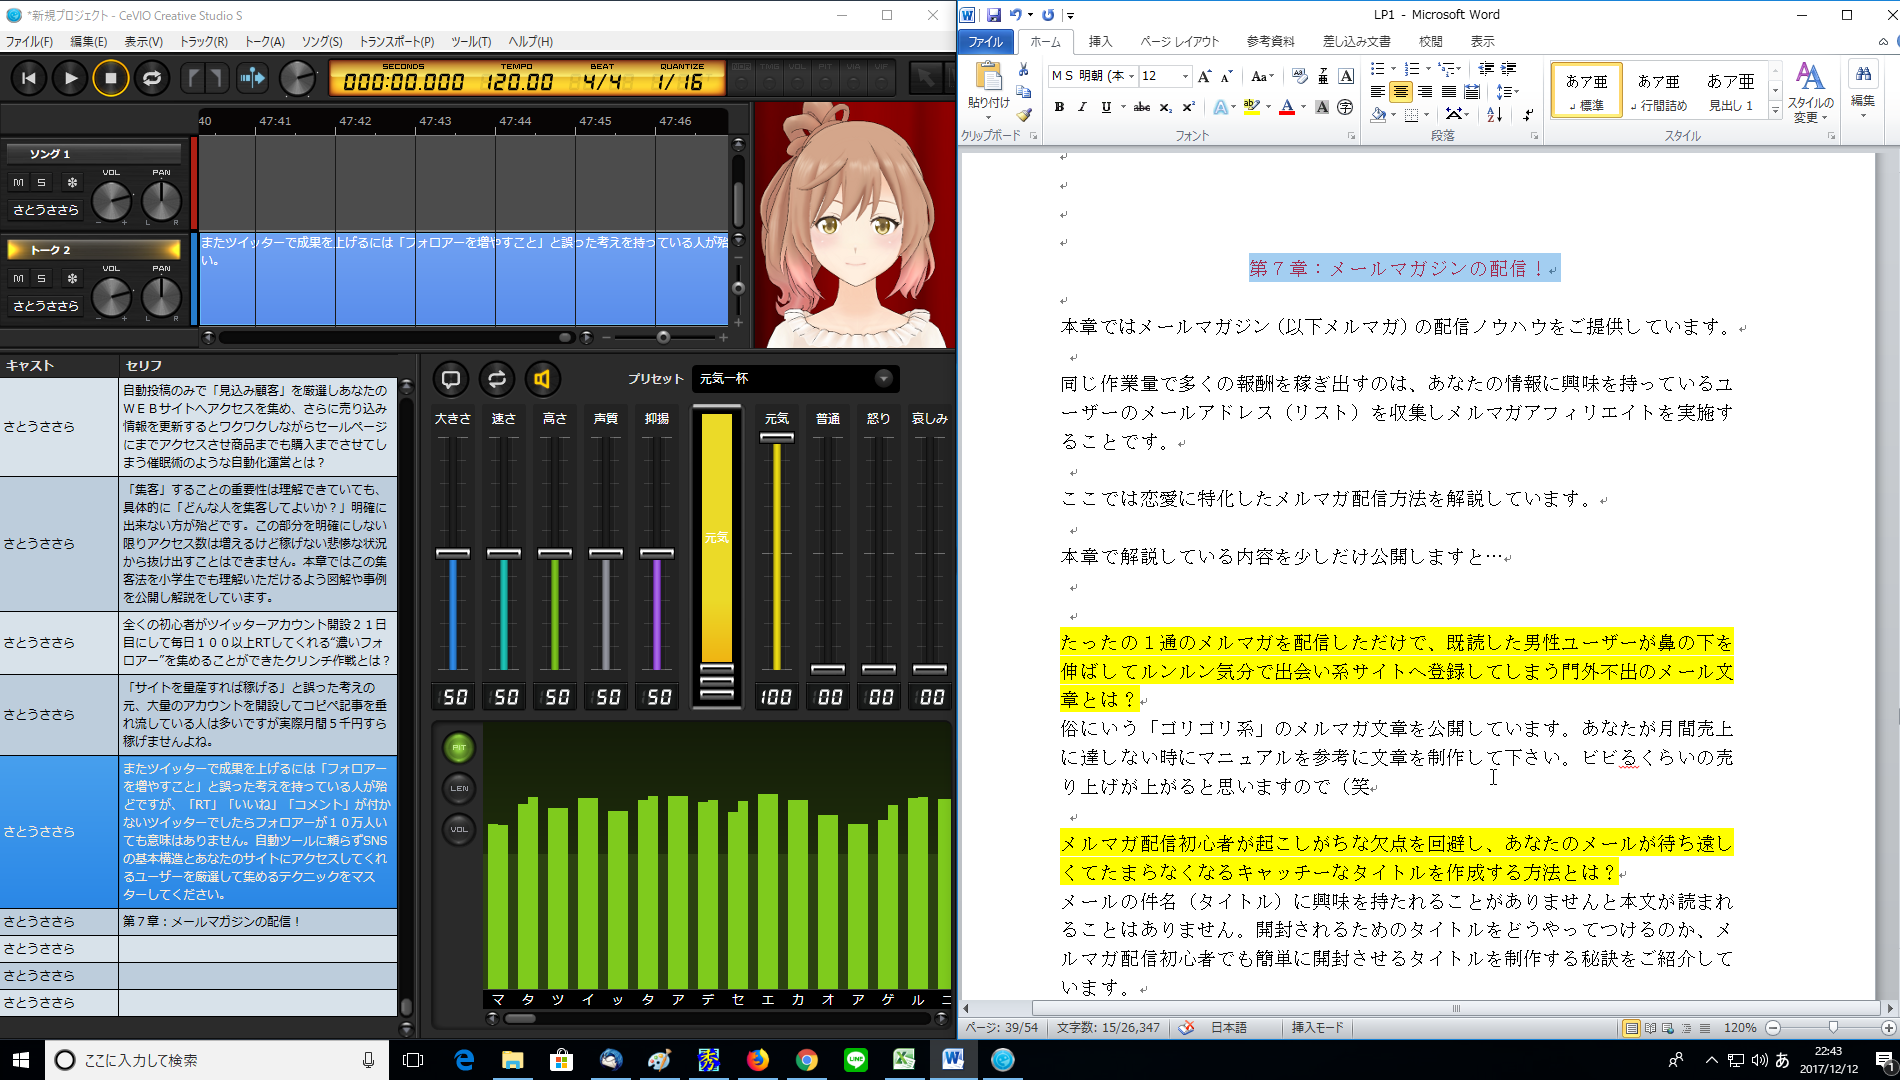Screen dimensions: 1900x1080
Task: Click the center align icon in Word
Action: tap(1401, 92)
